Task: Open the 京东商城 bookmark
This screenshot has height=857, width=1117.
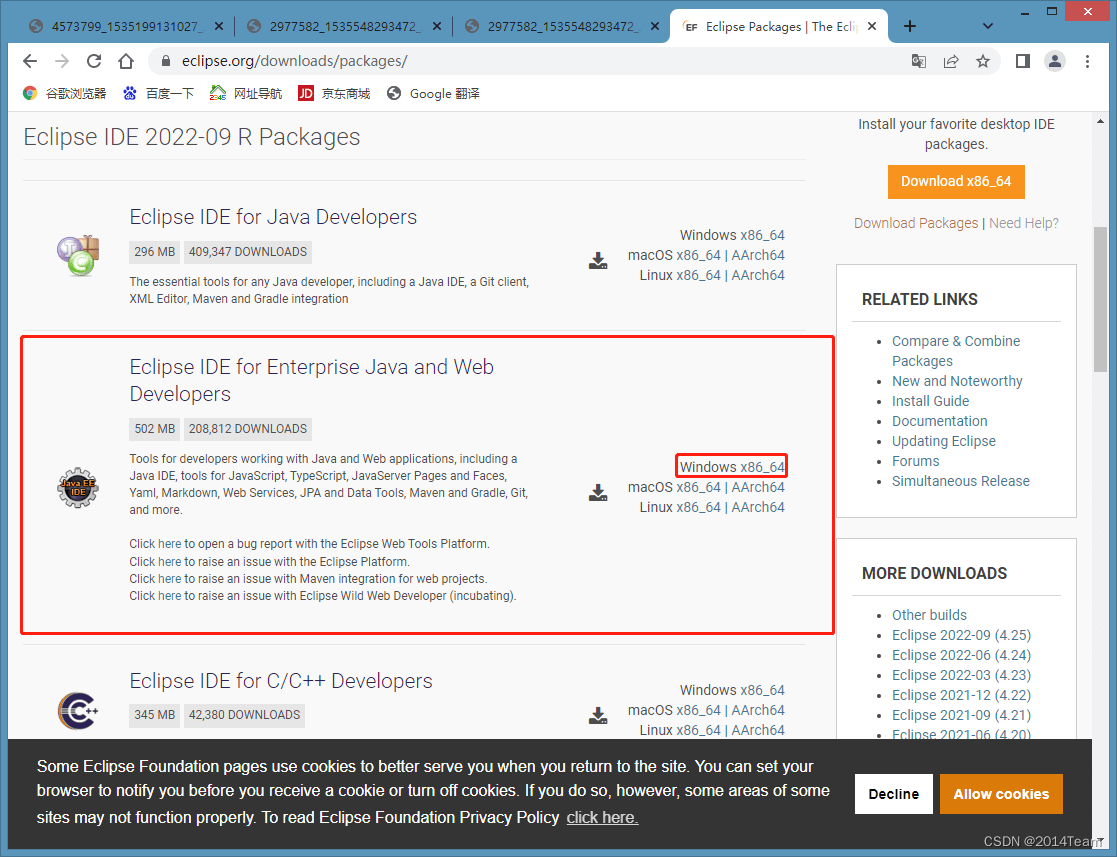Action: point(334,93)
